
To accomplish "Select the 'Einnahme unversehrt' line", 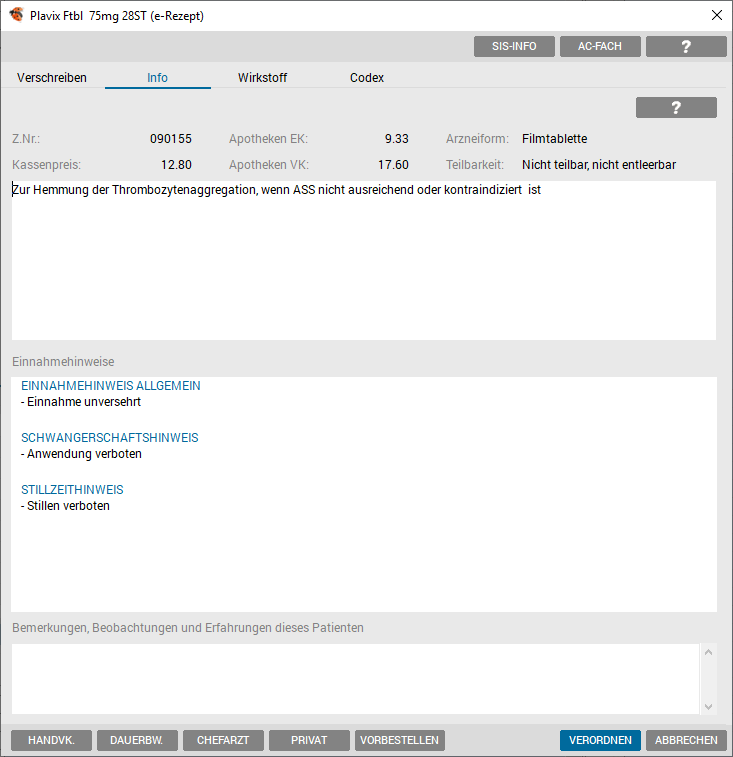I will tap(81, 402).
